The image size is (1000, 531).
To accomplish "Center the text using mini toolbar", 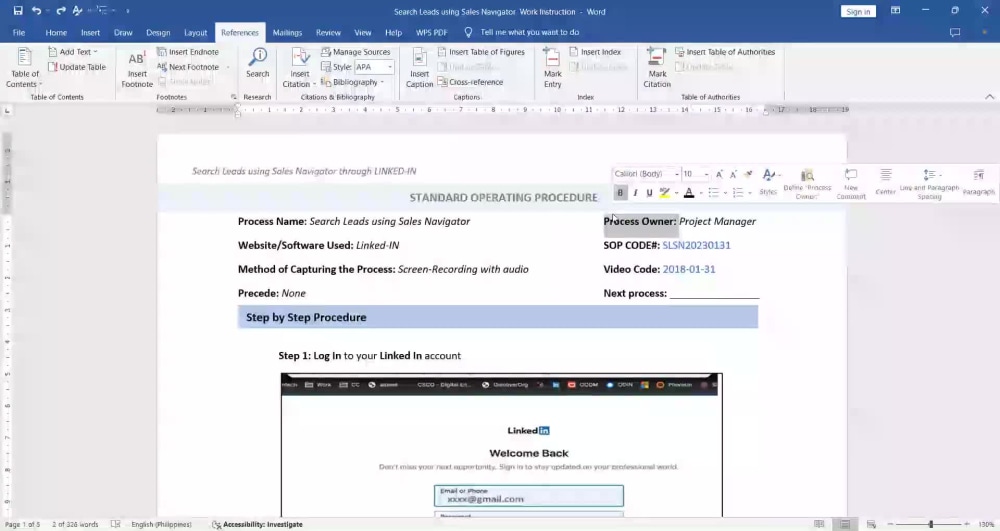I will pyautogui.click(x=885, y=182).
